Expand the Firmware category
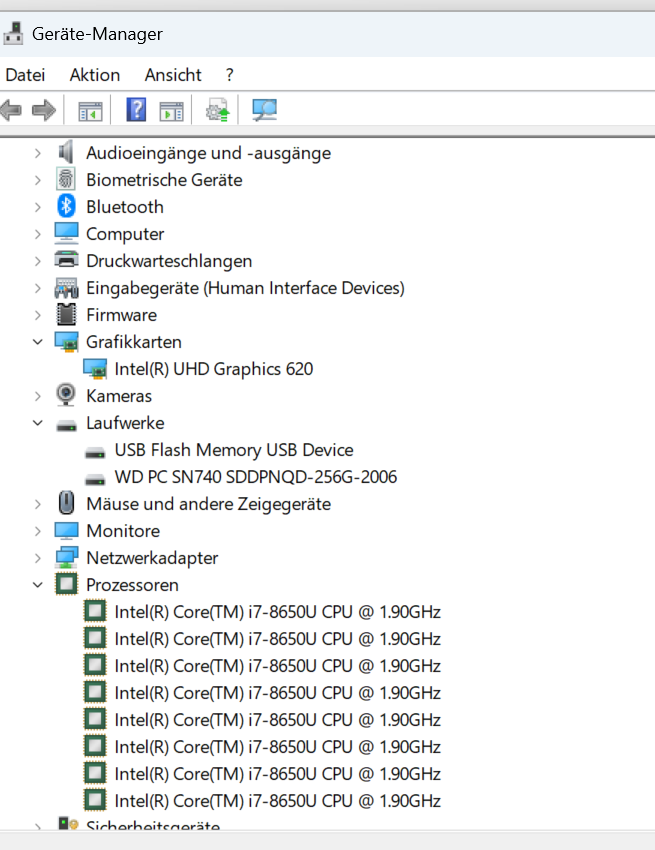 (37, 315)
